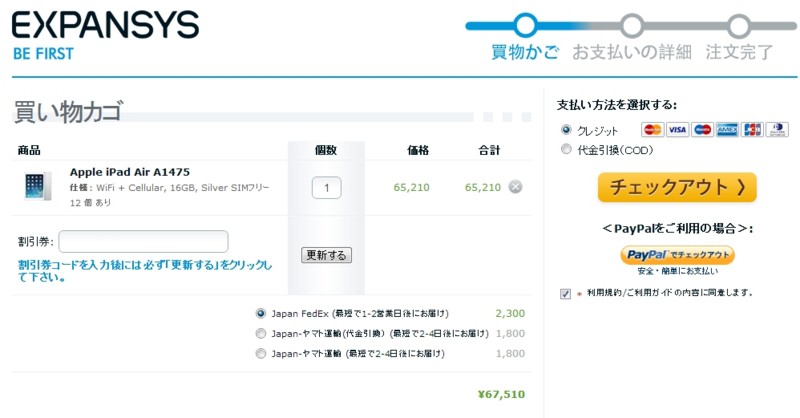Click the AMEX card icon
The image size is (800, 418).
[x=727, y=130]
